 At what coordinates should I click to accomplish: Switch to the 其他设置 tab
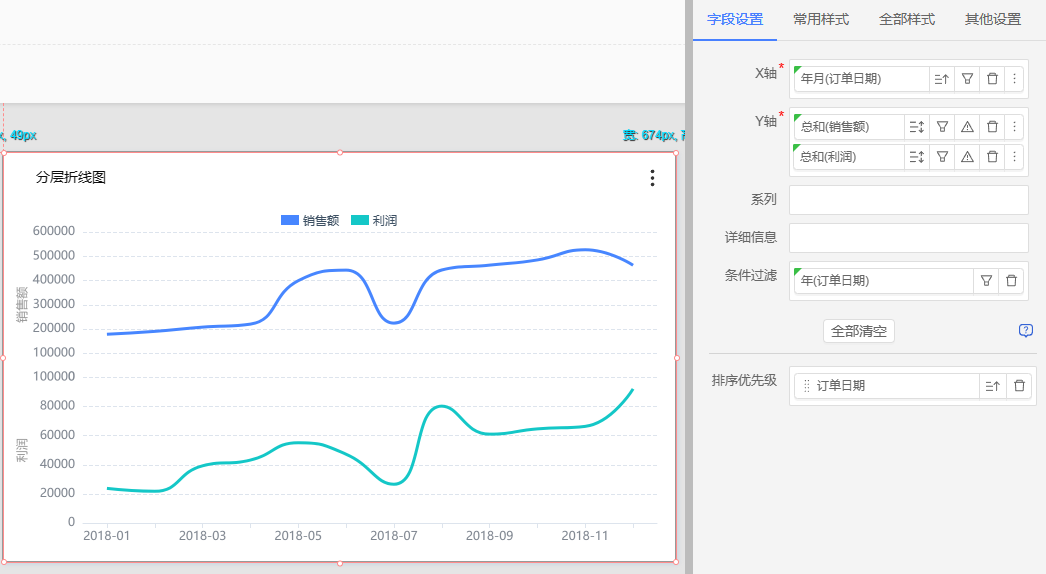(992, 19)
